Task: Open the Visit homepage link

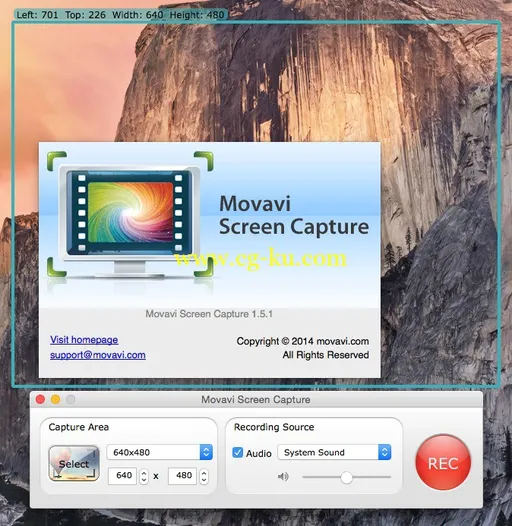Action: click(84, 340)
